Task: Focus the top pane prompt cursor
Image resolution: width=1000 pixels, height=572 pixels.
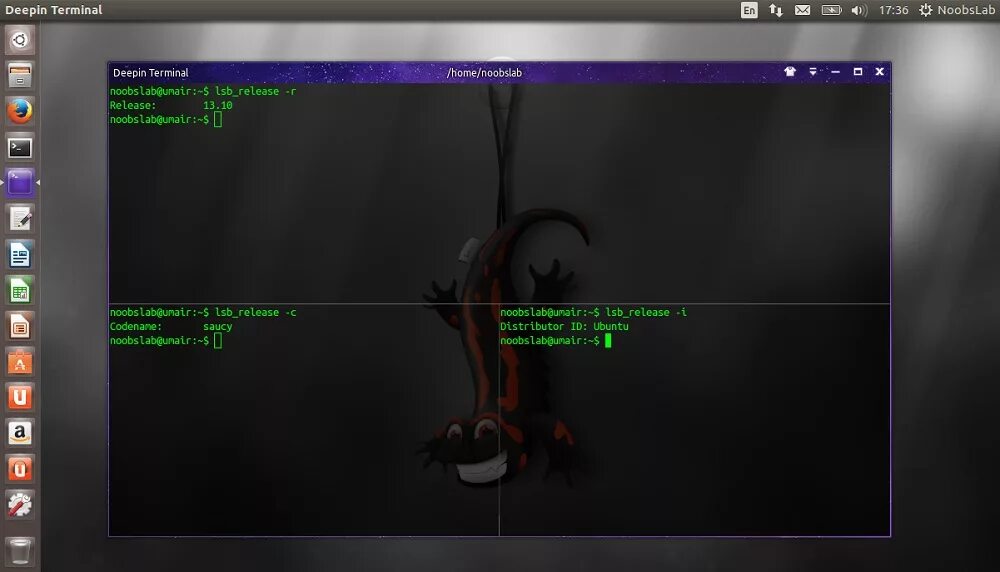Action: point(218,119)
